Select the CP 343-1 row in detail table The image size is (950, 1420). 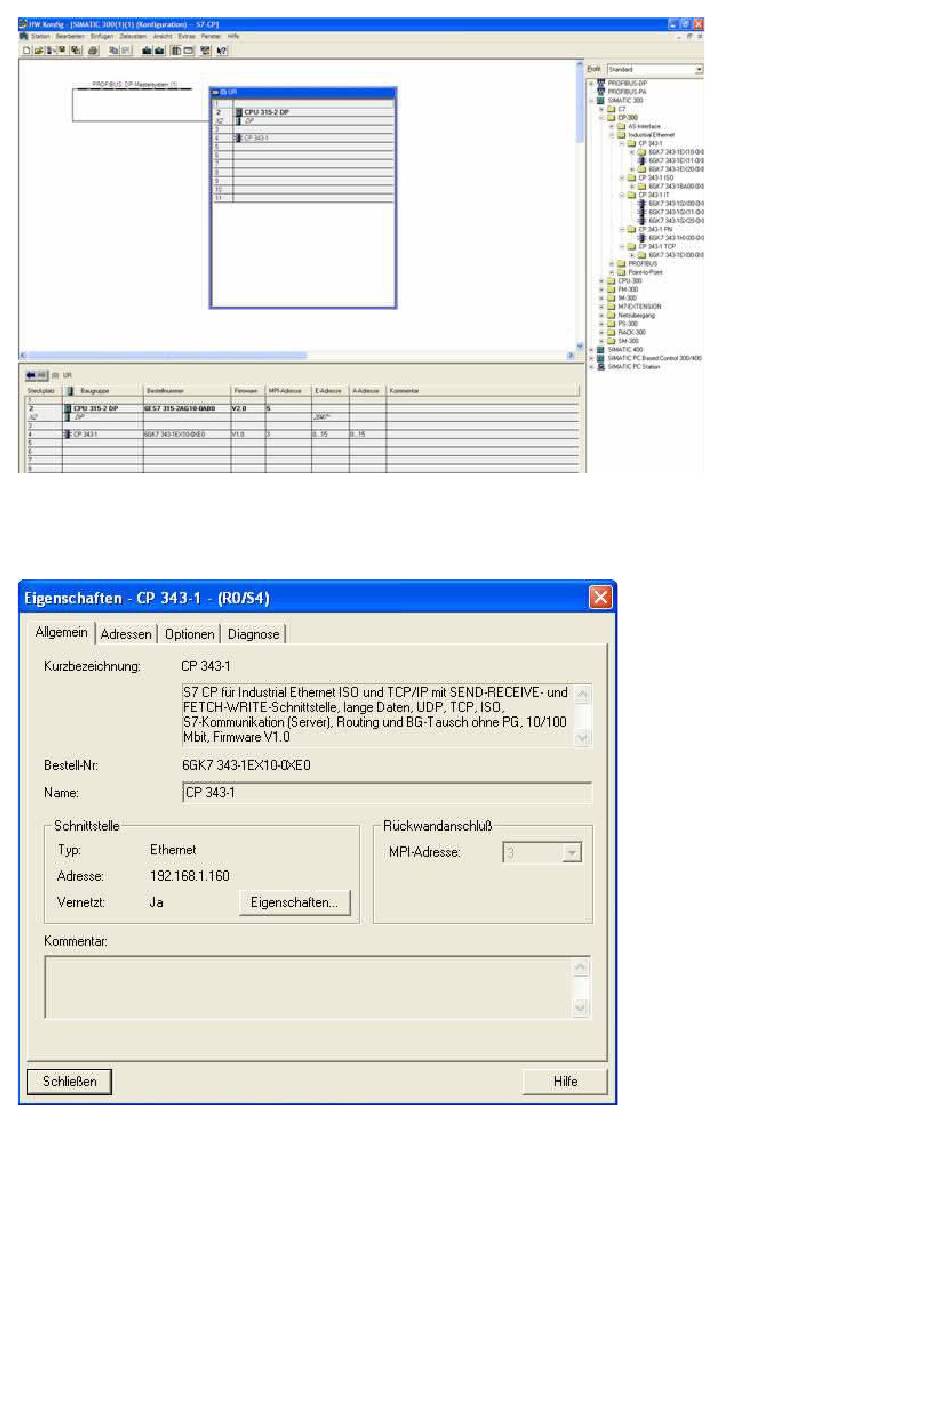pyautogui.click(x=302, y=434)
